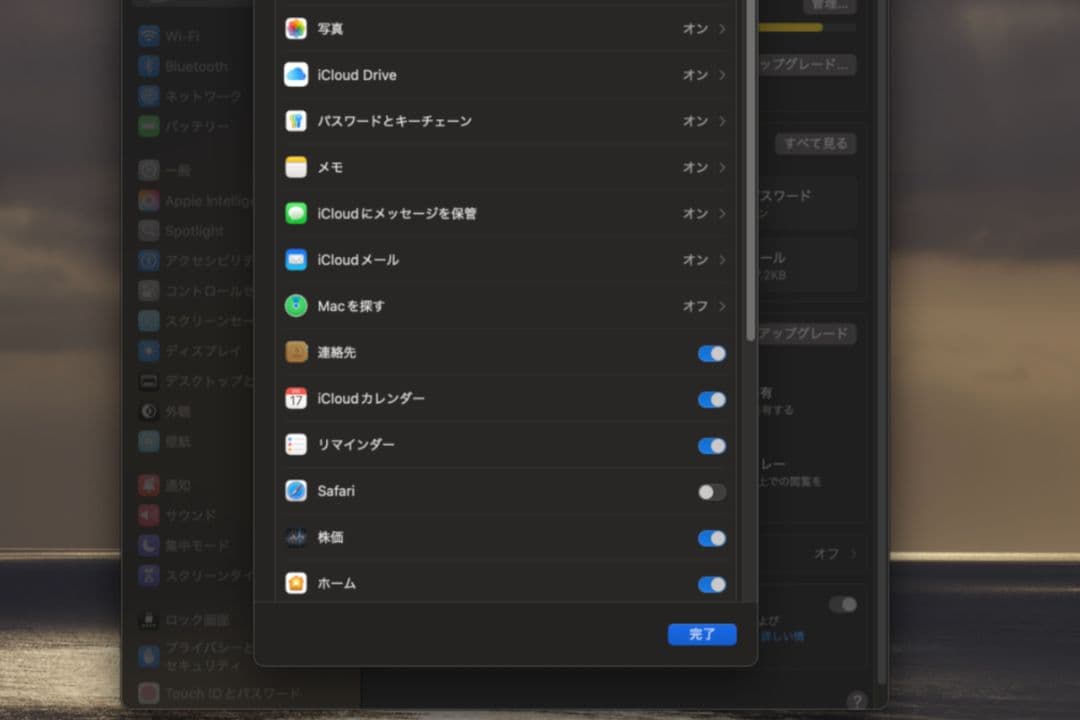Click the iCloud Drive cloud icon
The width and height of the screenshot is (1080, 720).
[x=296, y=75]
